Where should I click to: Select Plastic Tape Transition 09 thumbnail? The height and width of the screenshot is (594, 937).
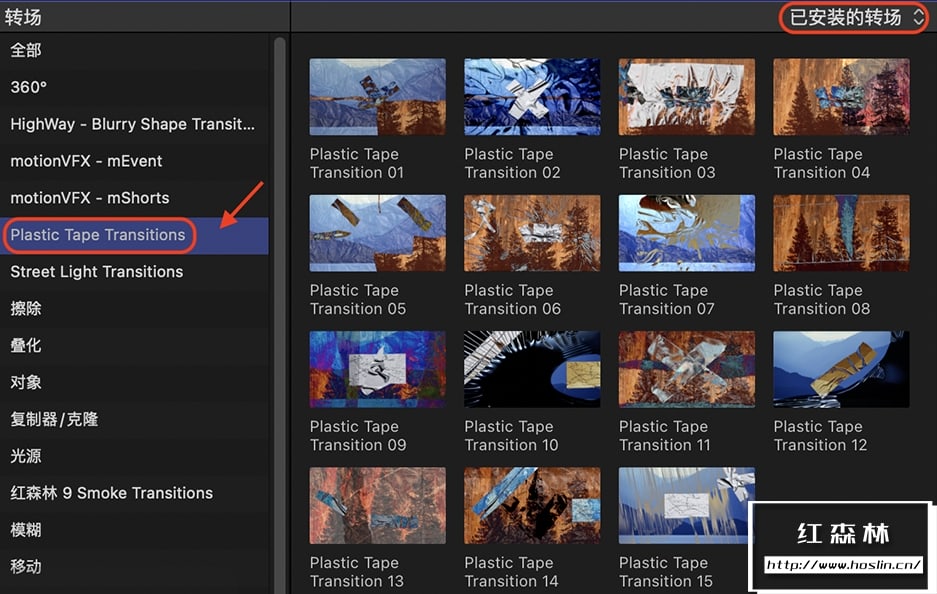point(377,369)
